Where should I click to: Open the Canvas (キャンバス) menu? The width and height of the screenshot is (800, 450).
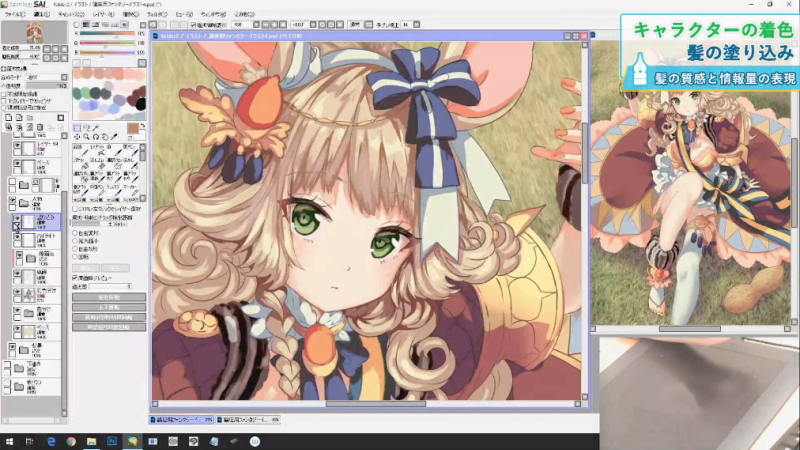pyautogui.click(x=71, y=14)
